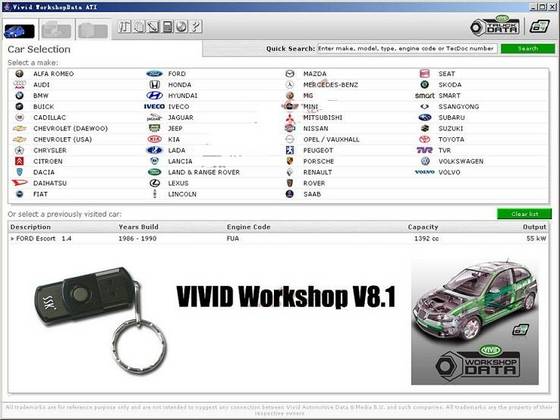This screenshot has height=420, width=560.
Task: Choose JEEP from the make list
Action: pos(175,128)
